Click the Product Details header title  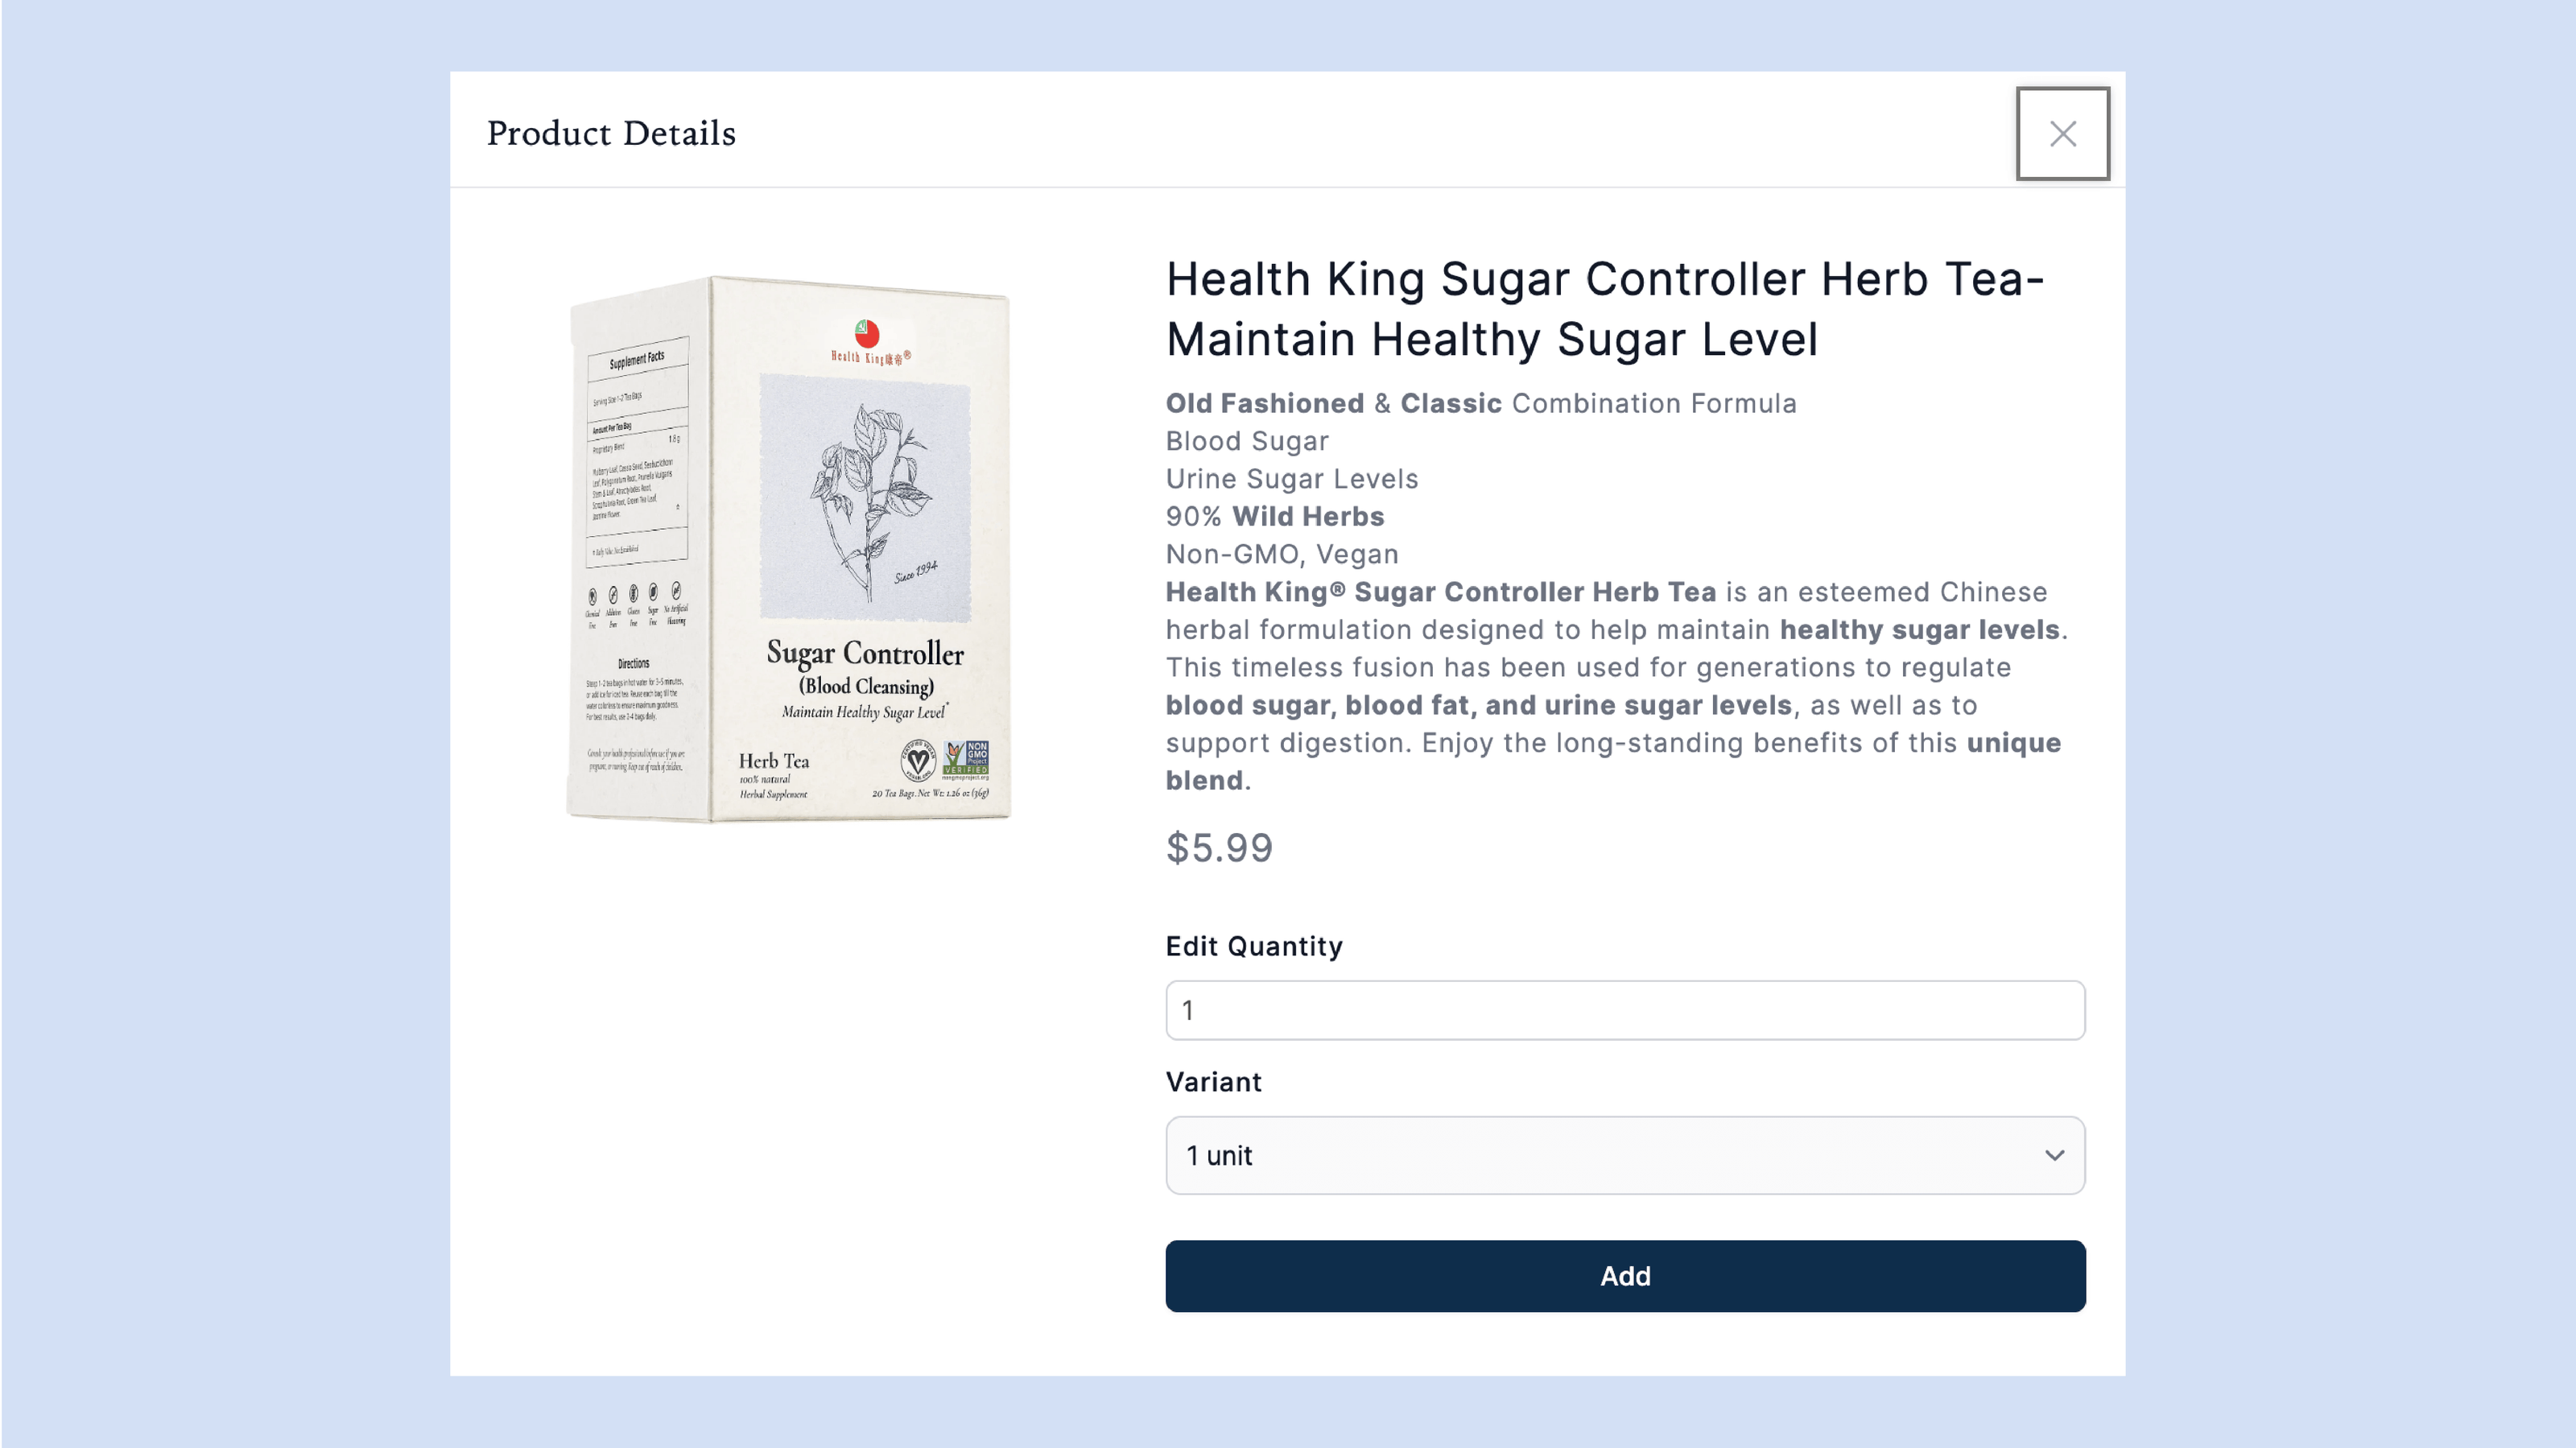[x=611, y=133]
